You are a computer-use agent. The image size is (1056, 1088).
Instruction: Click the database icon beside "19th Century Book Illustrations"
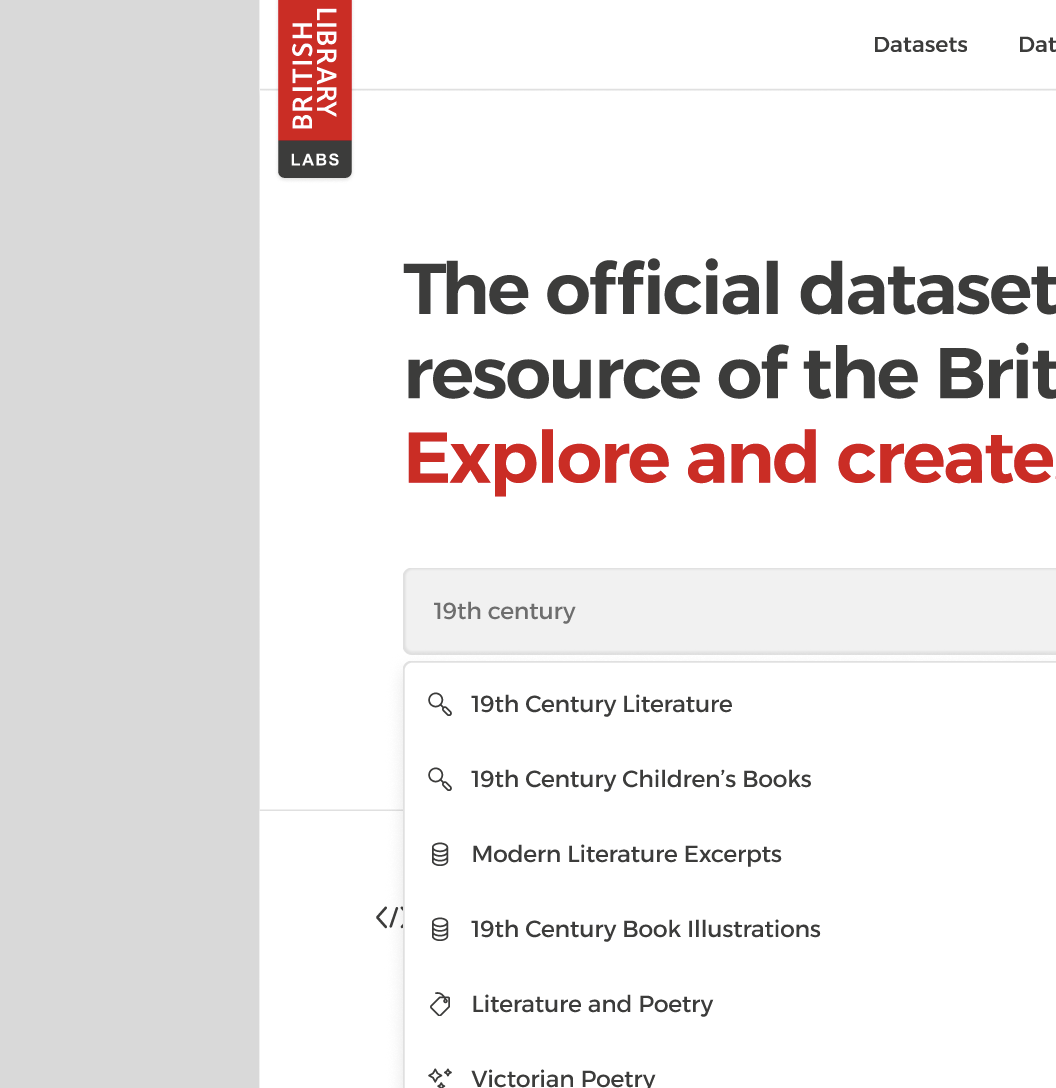439,929
